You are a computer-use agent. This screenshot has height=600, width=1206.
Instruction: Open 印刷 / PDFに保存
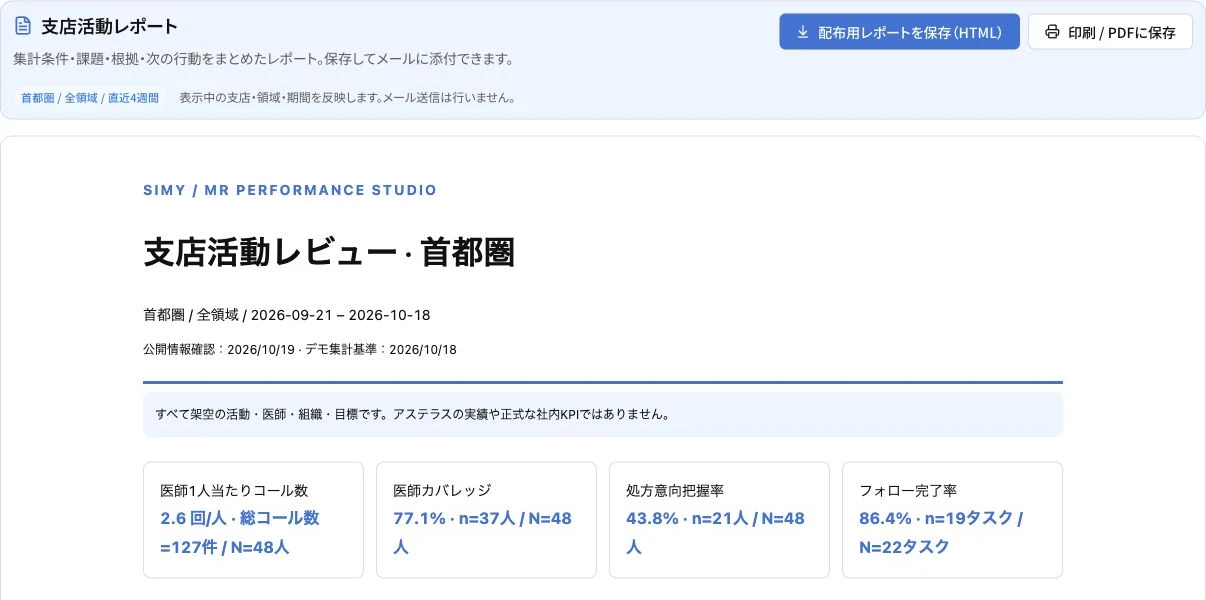pos(1110,32)
